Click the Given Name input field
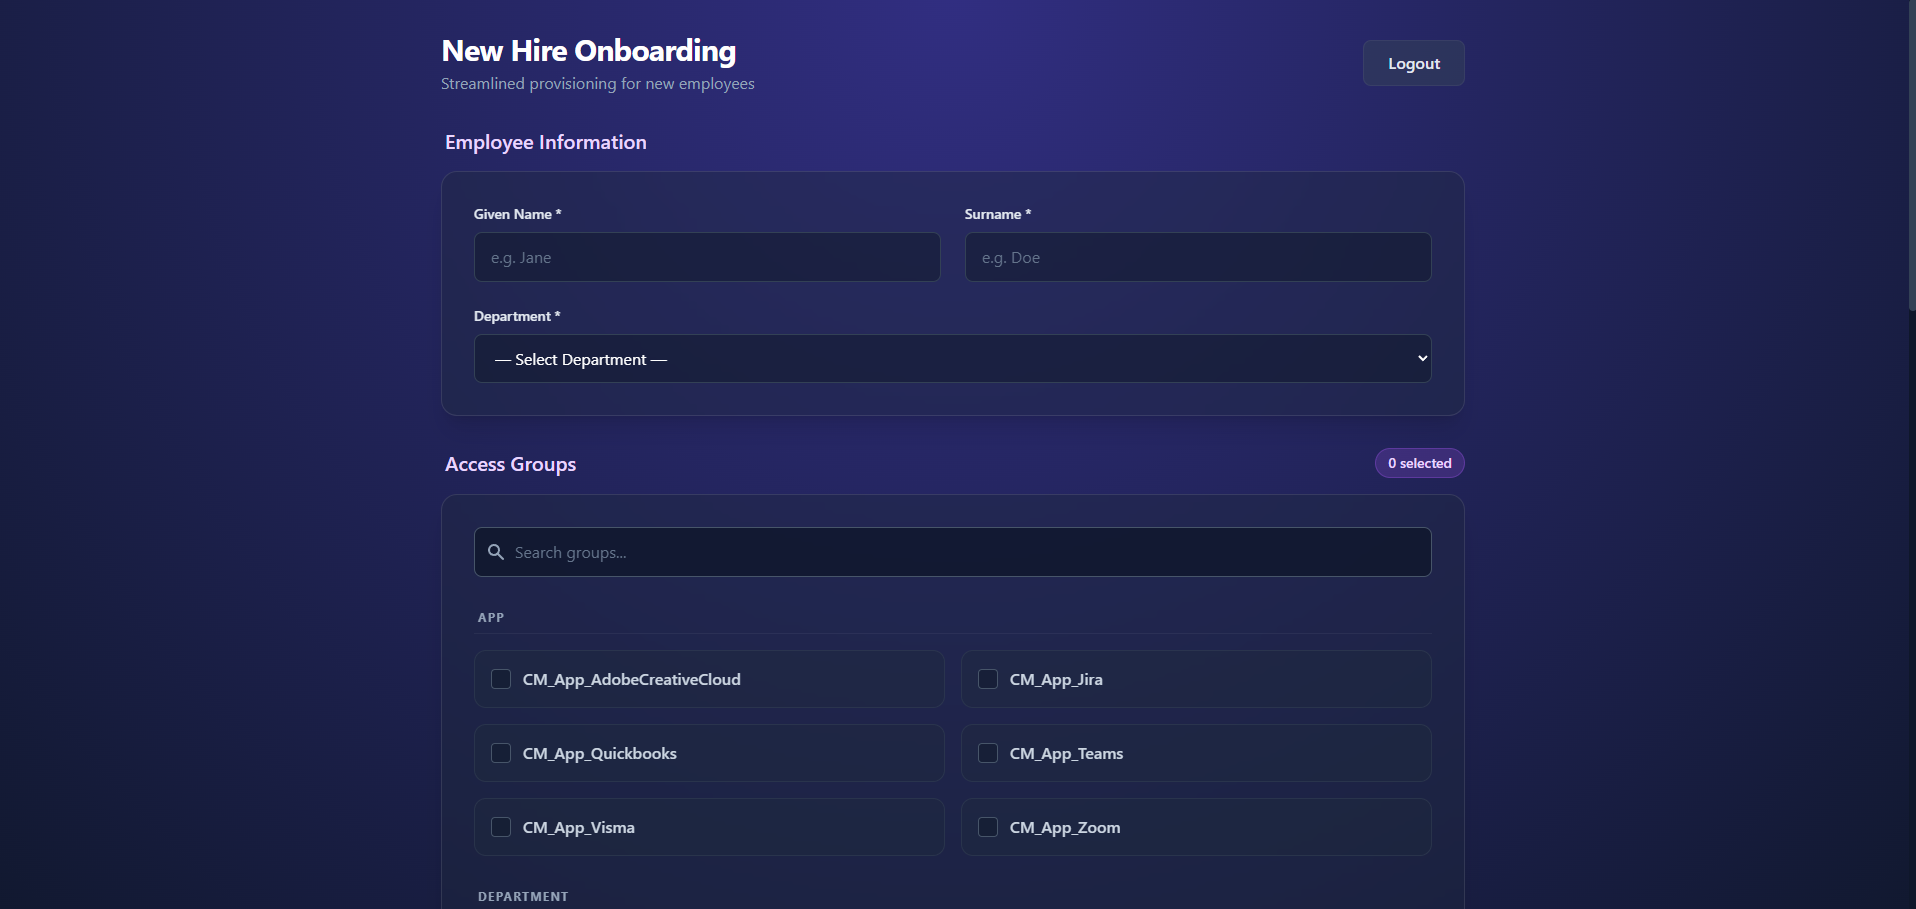The image size is (1916, 909). 706,257
